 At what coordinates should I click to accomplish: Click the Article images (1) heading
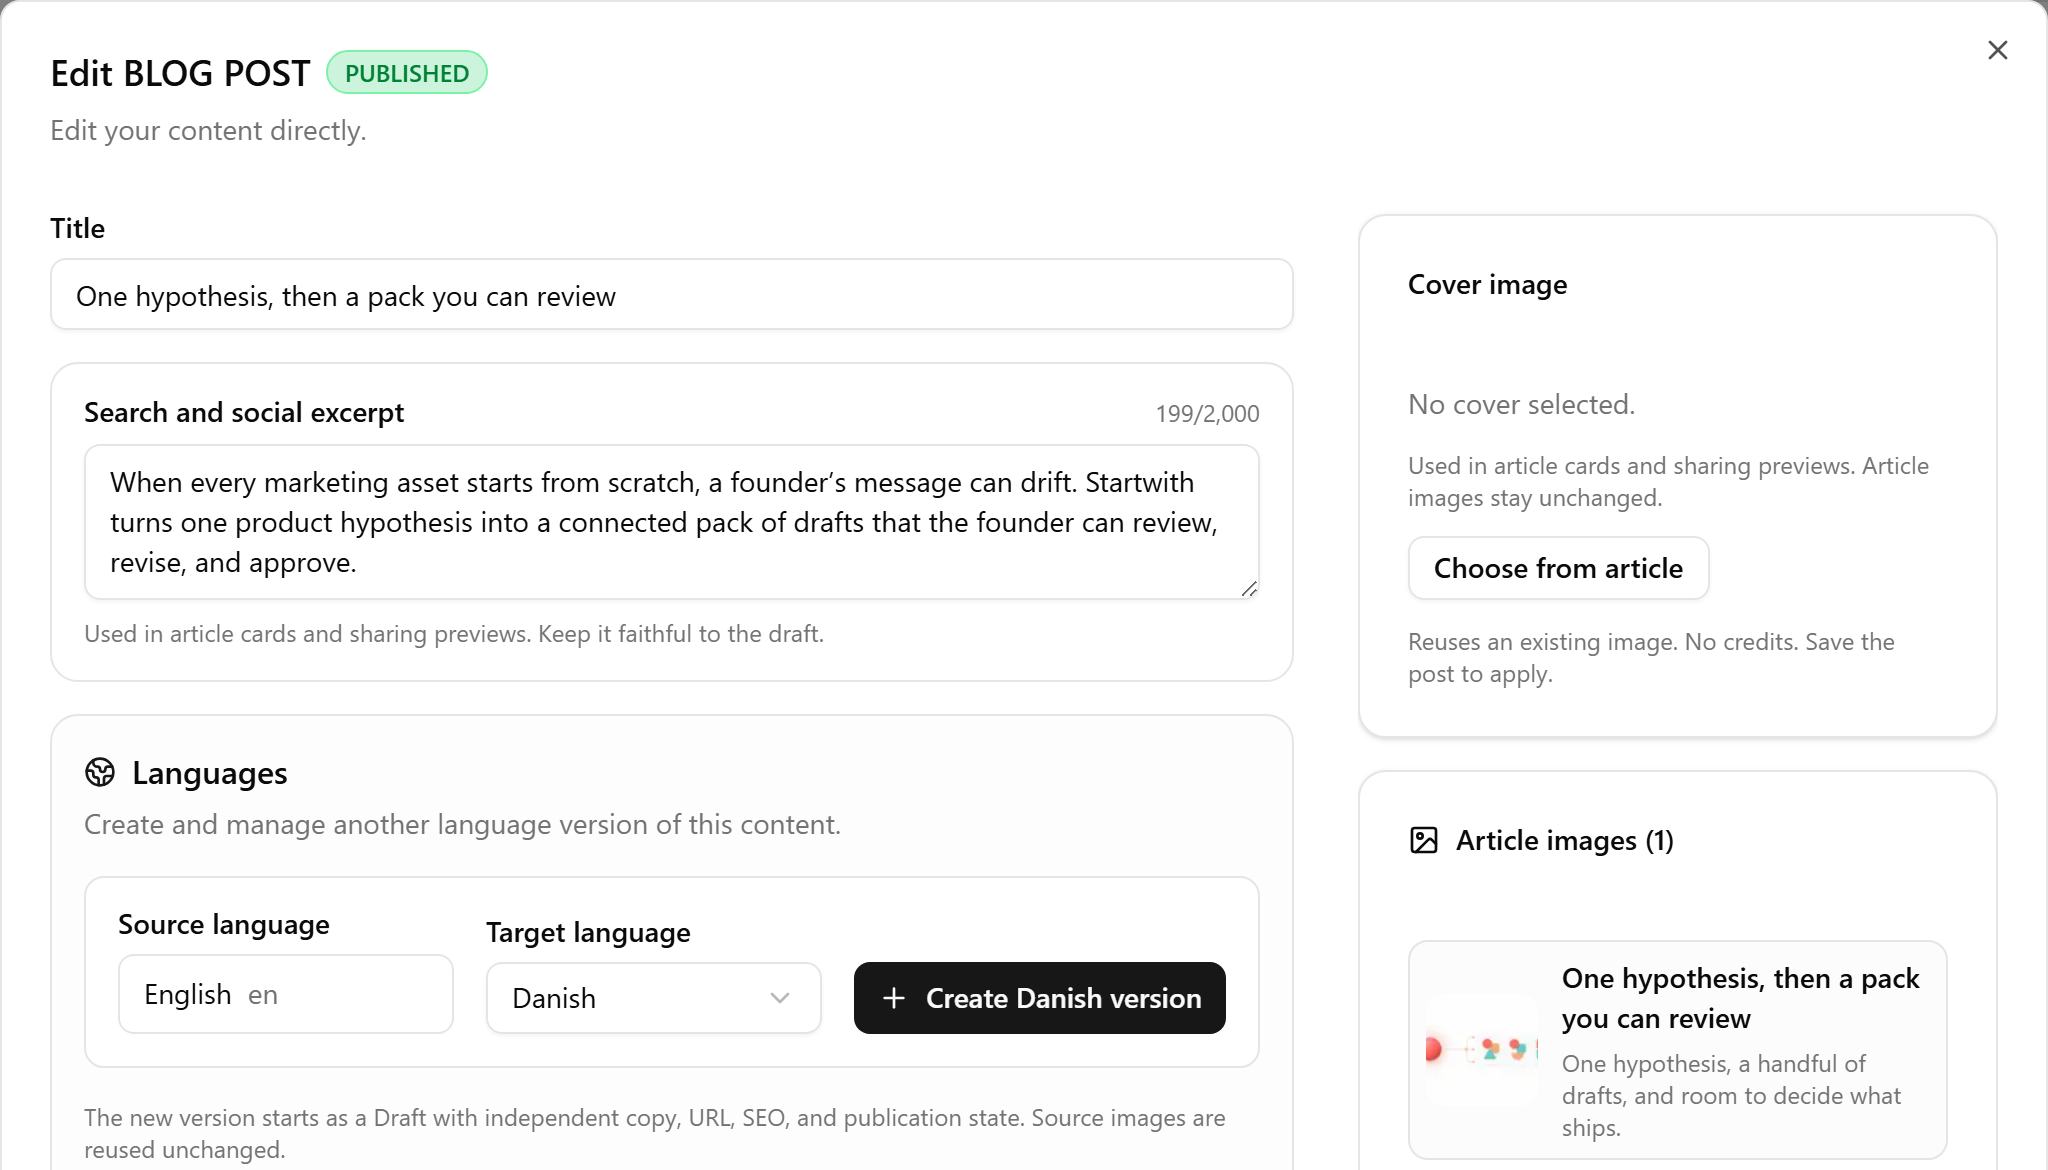coord(1564,841)
